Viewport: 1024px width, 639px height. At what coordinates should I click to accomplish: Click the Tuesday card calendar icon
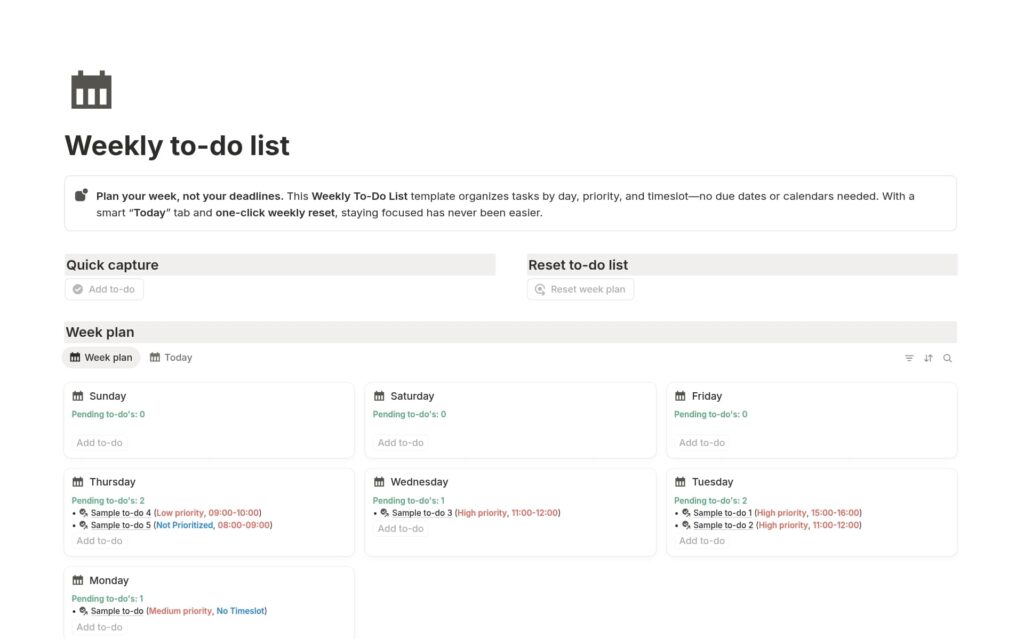coord(680,482)
